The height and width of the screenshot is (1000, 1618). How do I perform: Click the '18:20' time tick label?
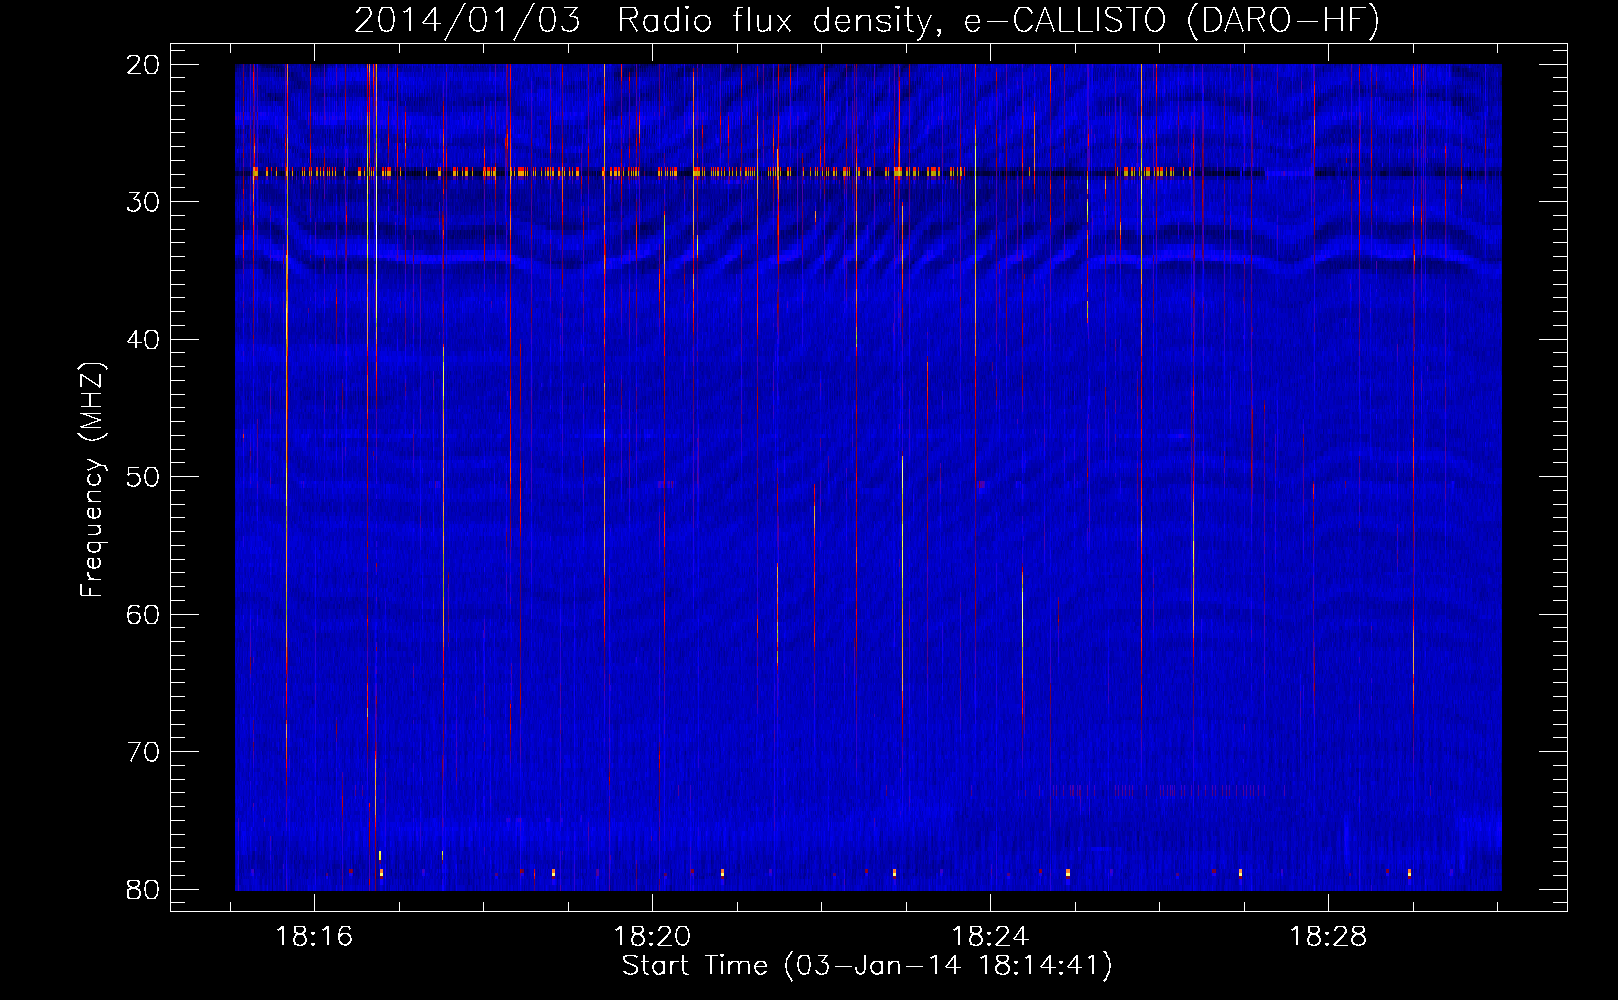[x=652, y=937]
